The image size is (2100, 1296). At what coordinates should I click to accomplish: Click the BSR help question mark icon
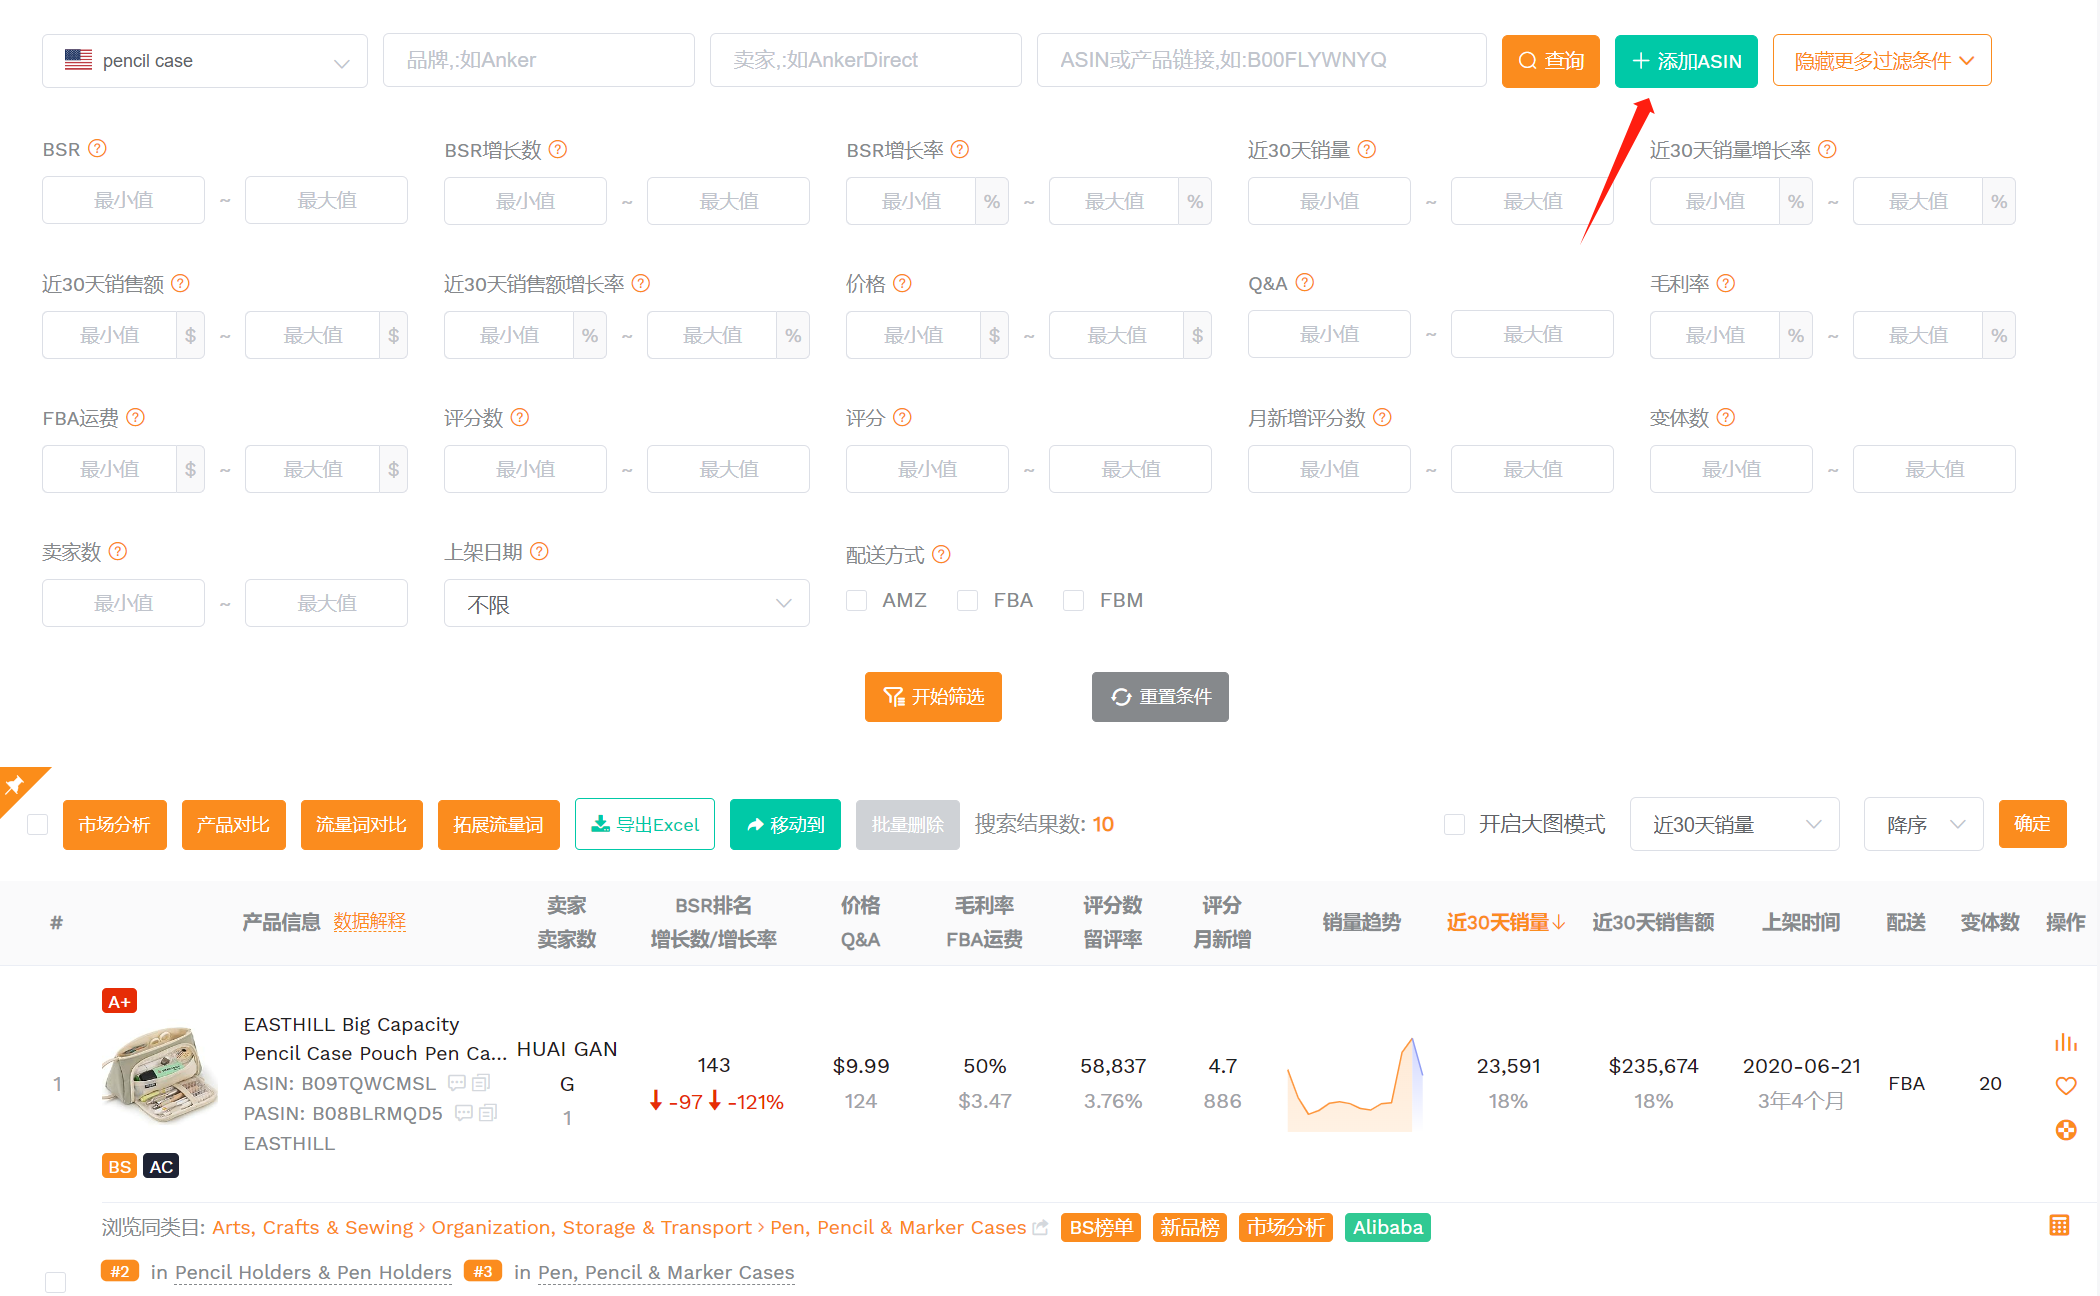pos(97,149)
